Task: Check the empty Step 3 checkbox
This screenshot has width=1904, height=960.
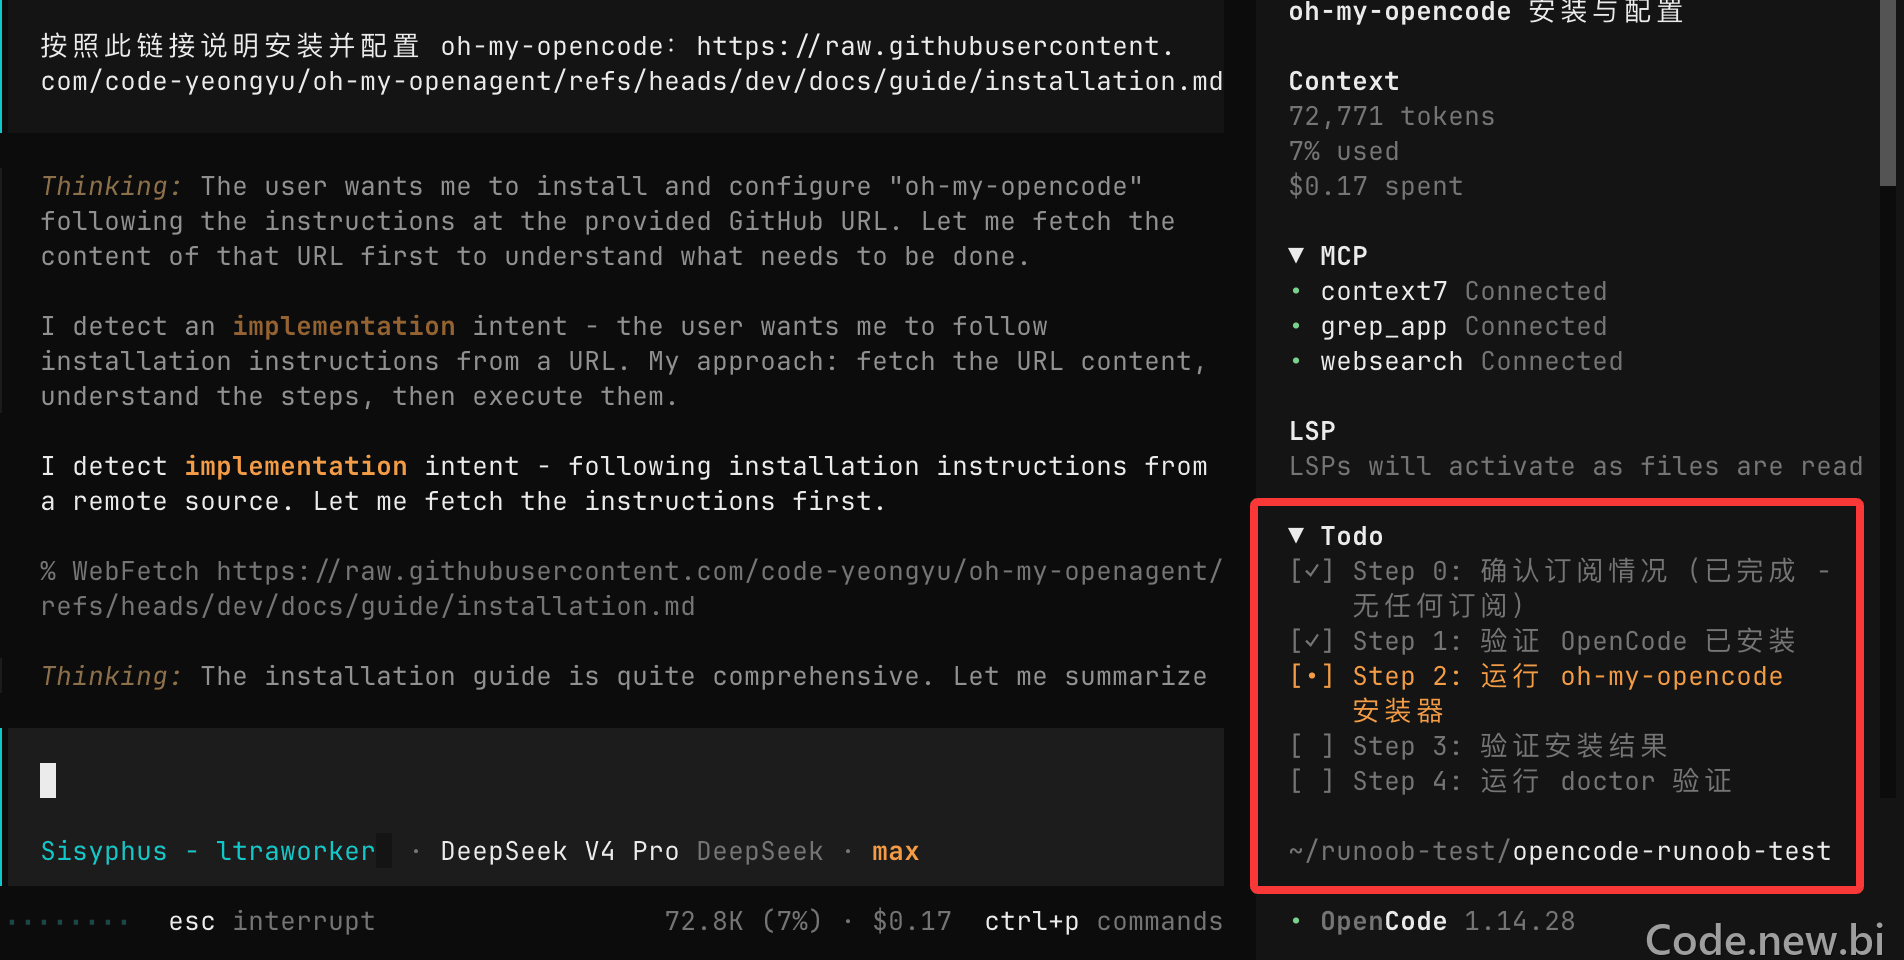Action: click(1312, 746)
